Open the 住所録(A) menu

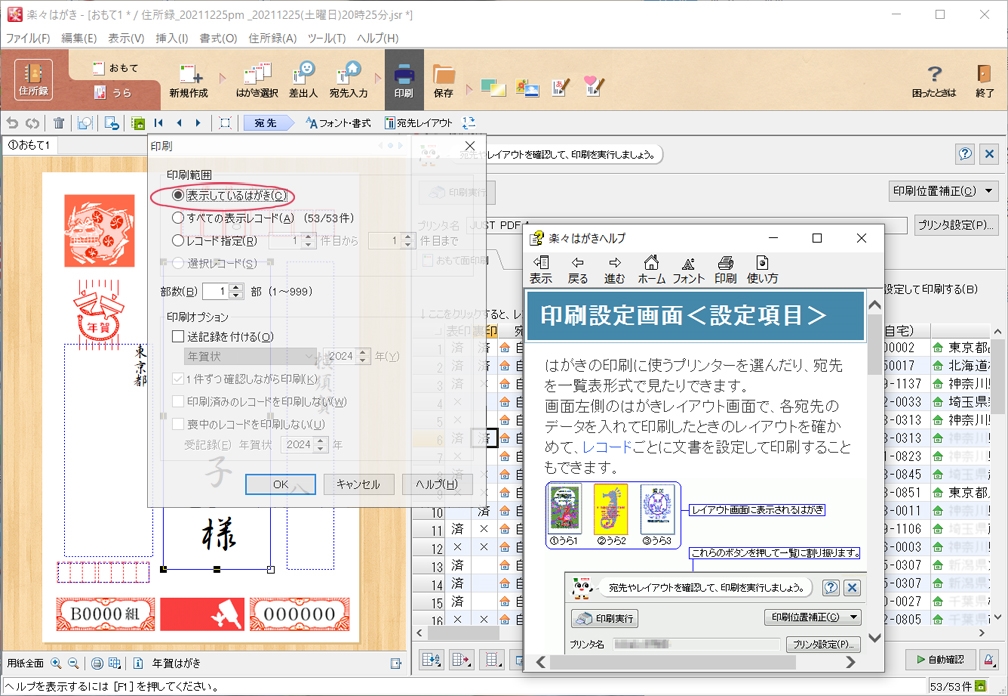[272, 38]
